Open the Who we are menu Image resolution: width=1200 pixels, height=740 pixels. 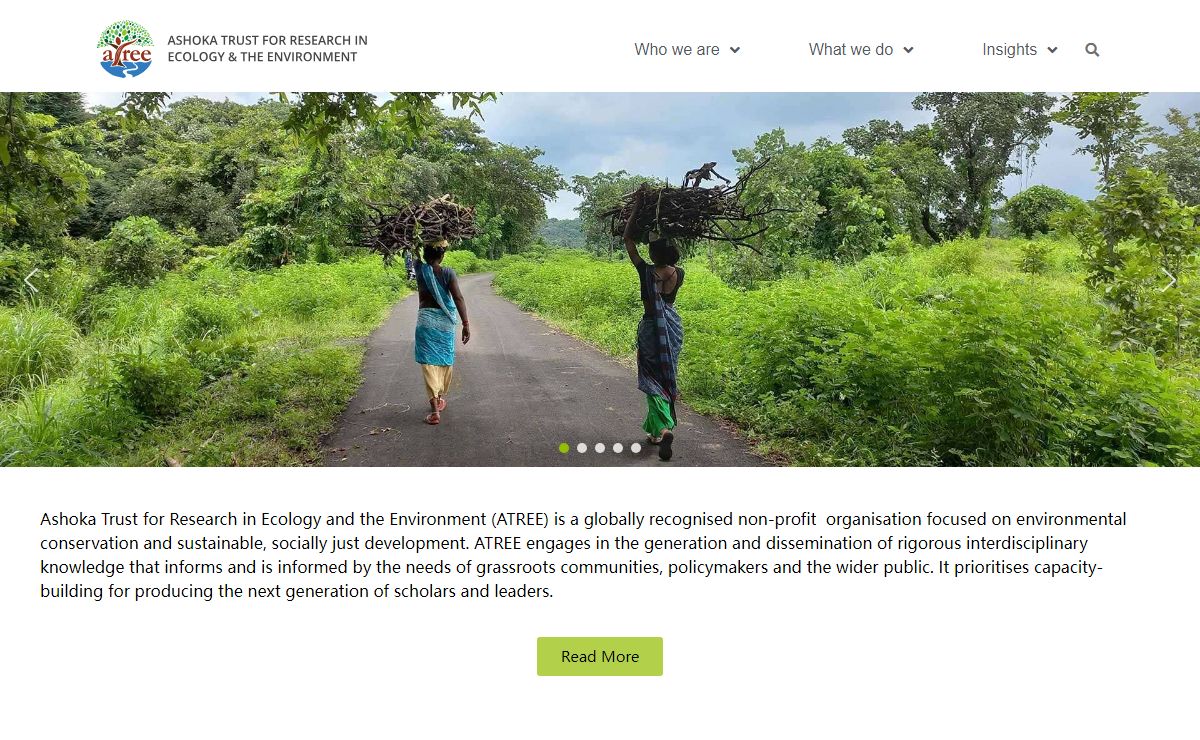click(x=677, y=50)
